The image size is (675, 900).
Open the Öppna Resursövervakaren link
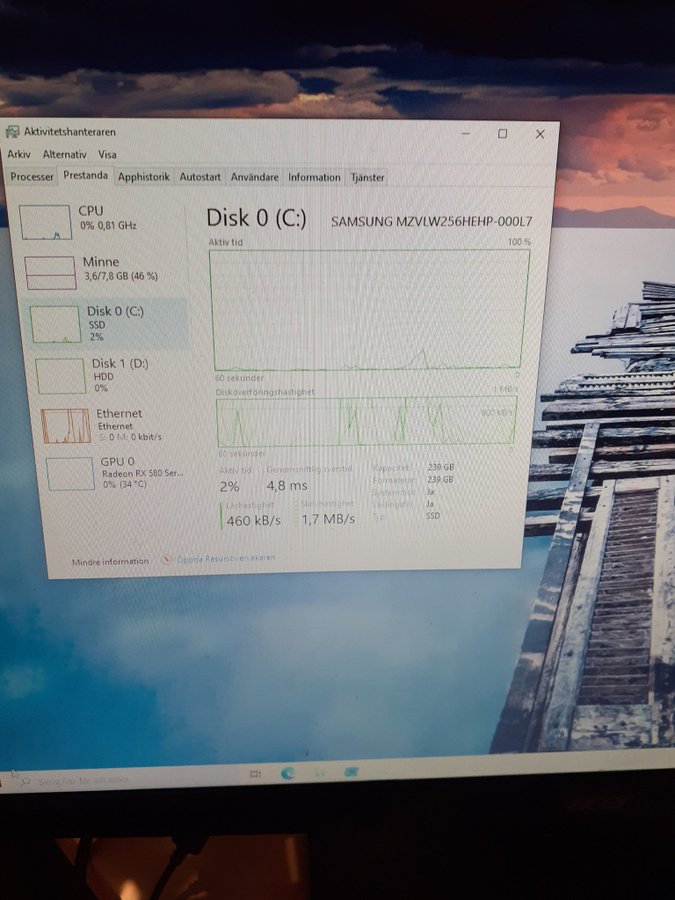point(225,558)
